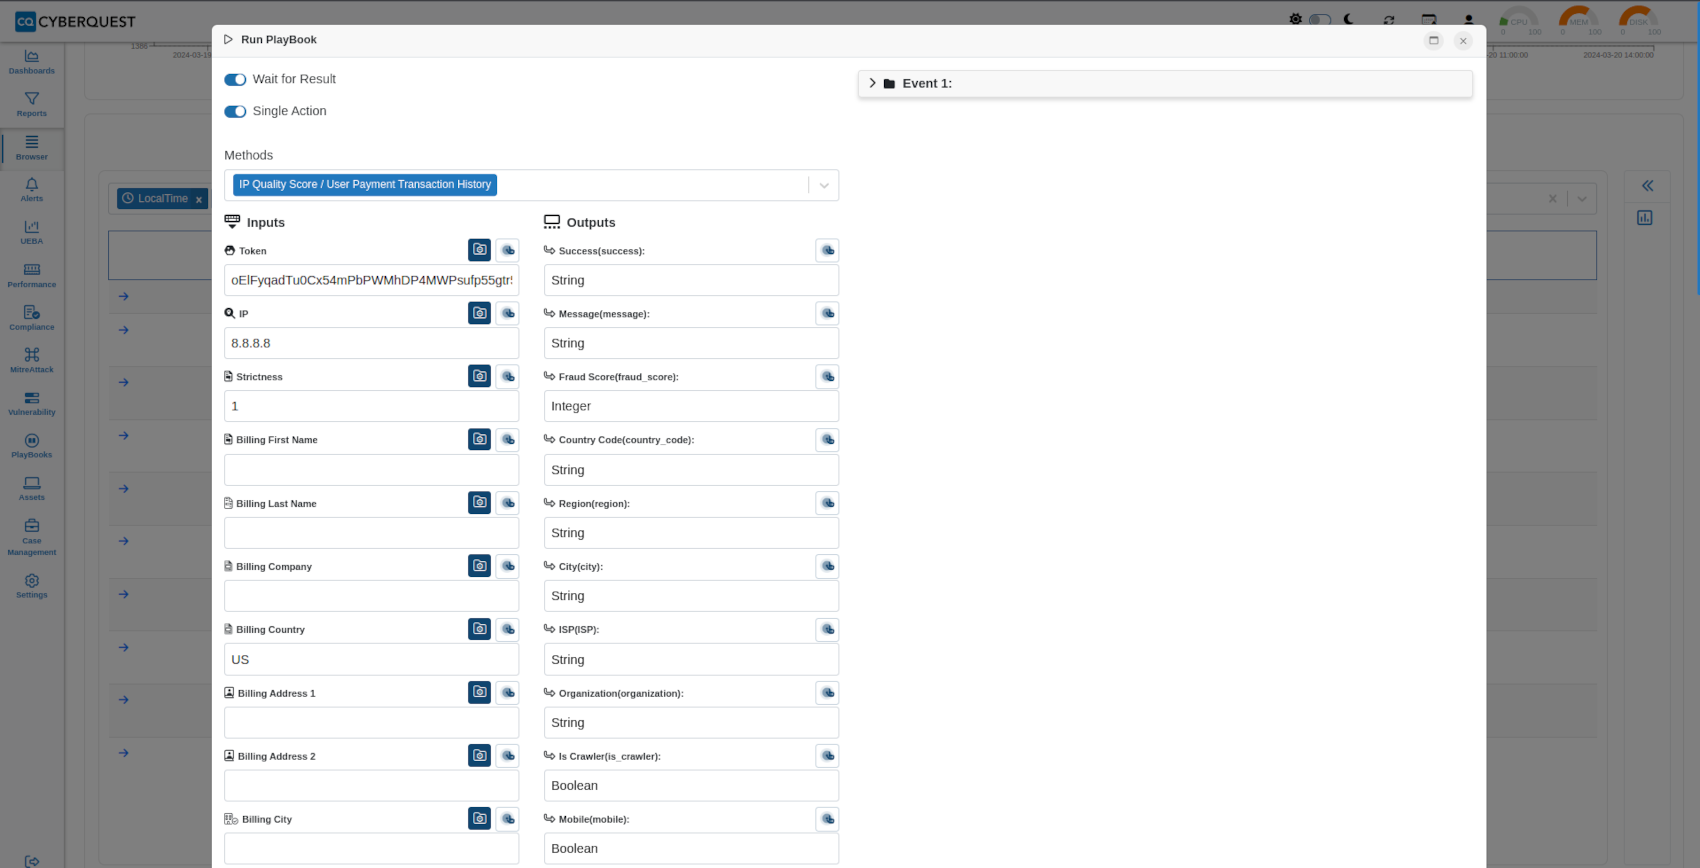Click the Is Crawler output cloud icon

(827, 755)
